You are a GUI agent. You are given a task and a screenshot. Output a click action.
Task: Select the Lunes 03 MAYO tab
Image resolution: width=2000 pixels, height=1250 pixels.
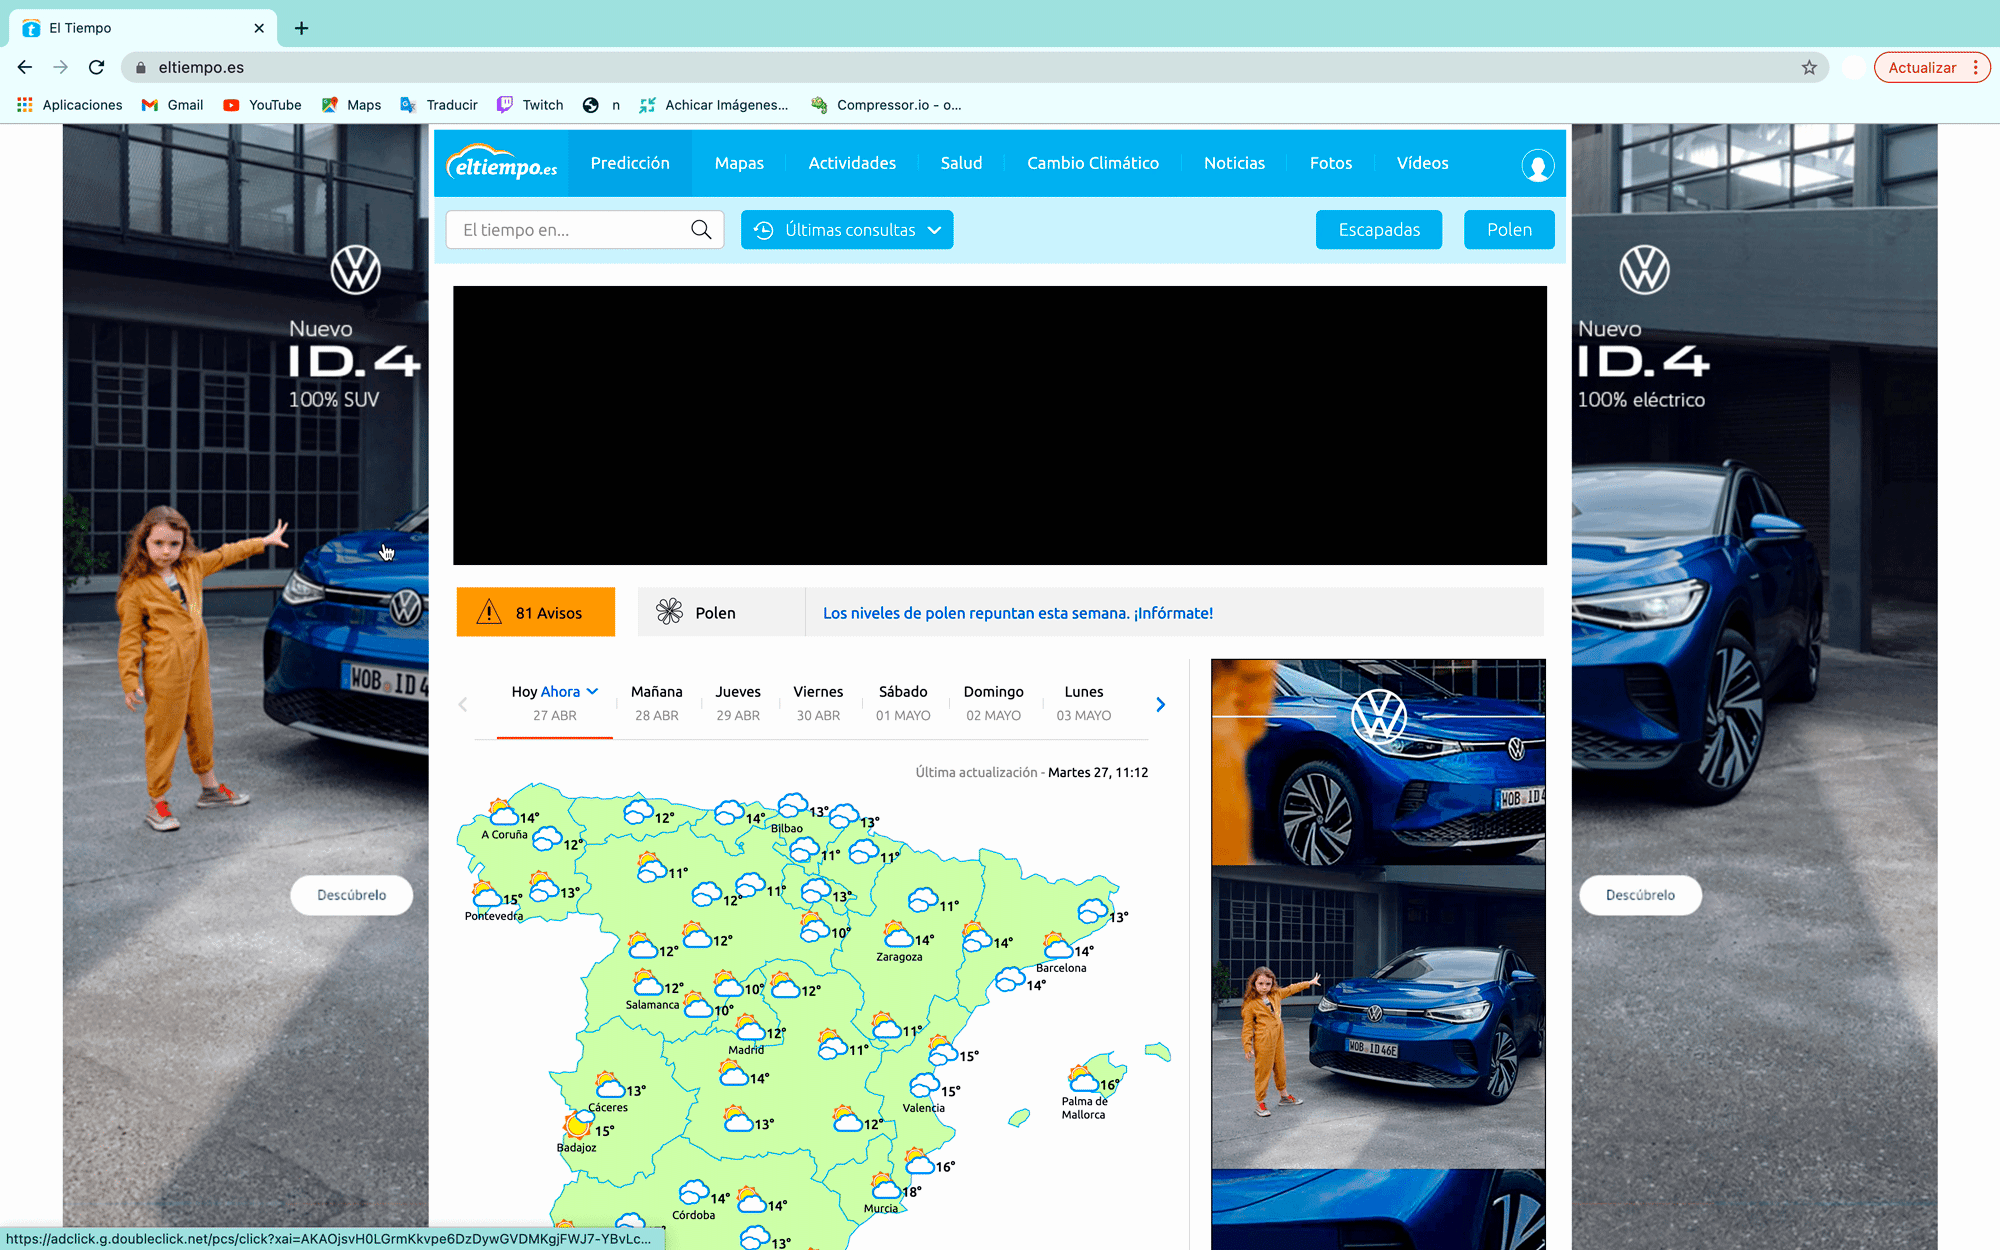[1084, 703]
